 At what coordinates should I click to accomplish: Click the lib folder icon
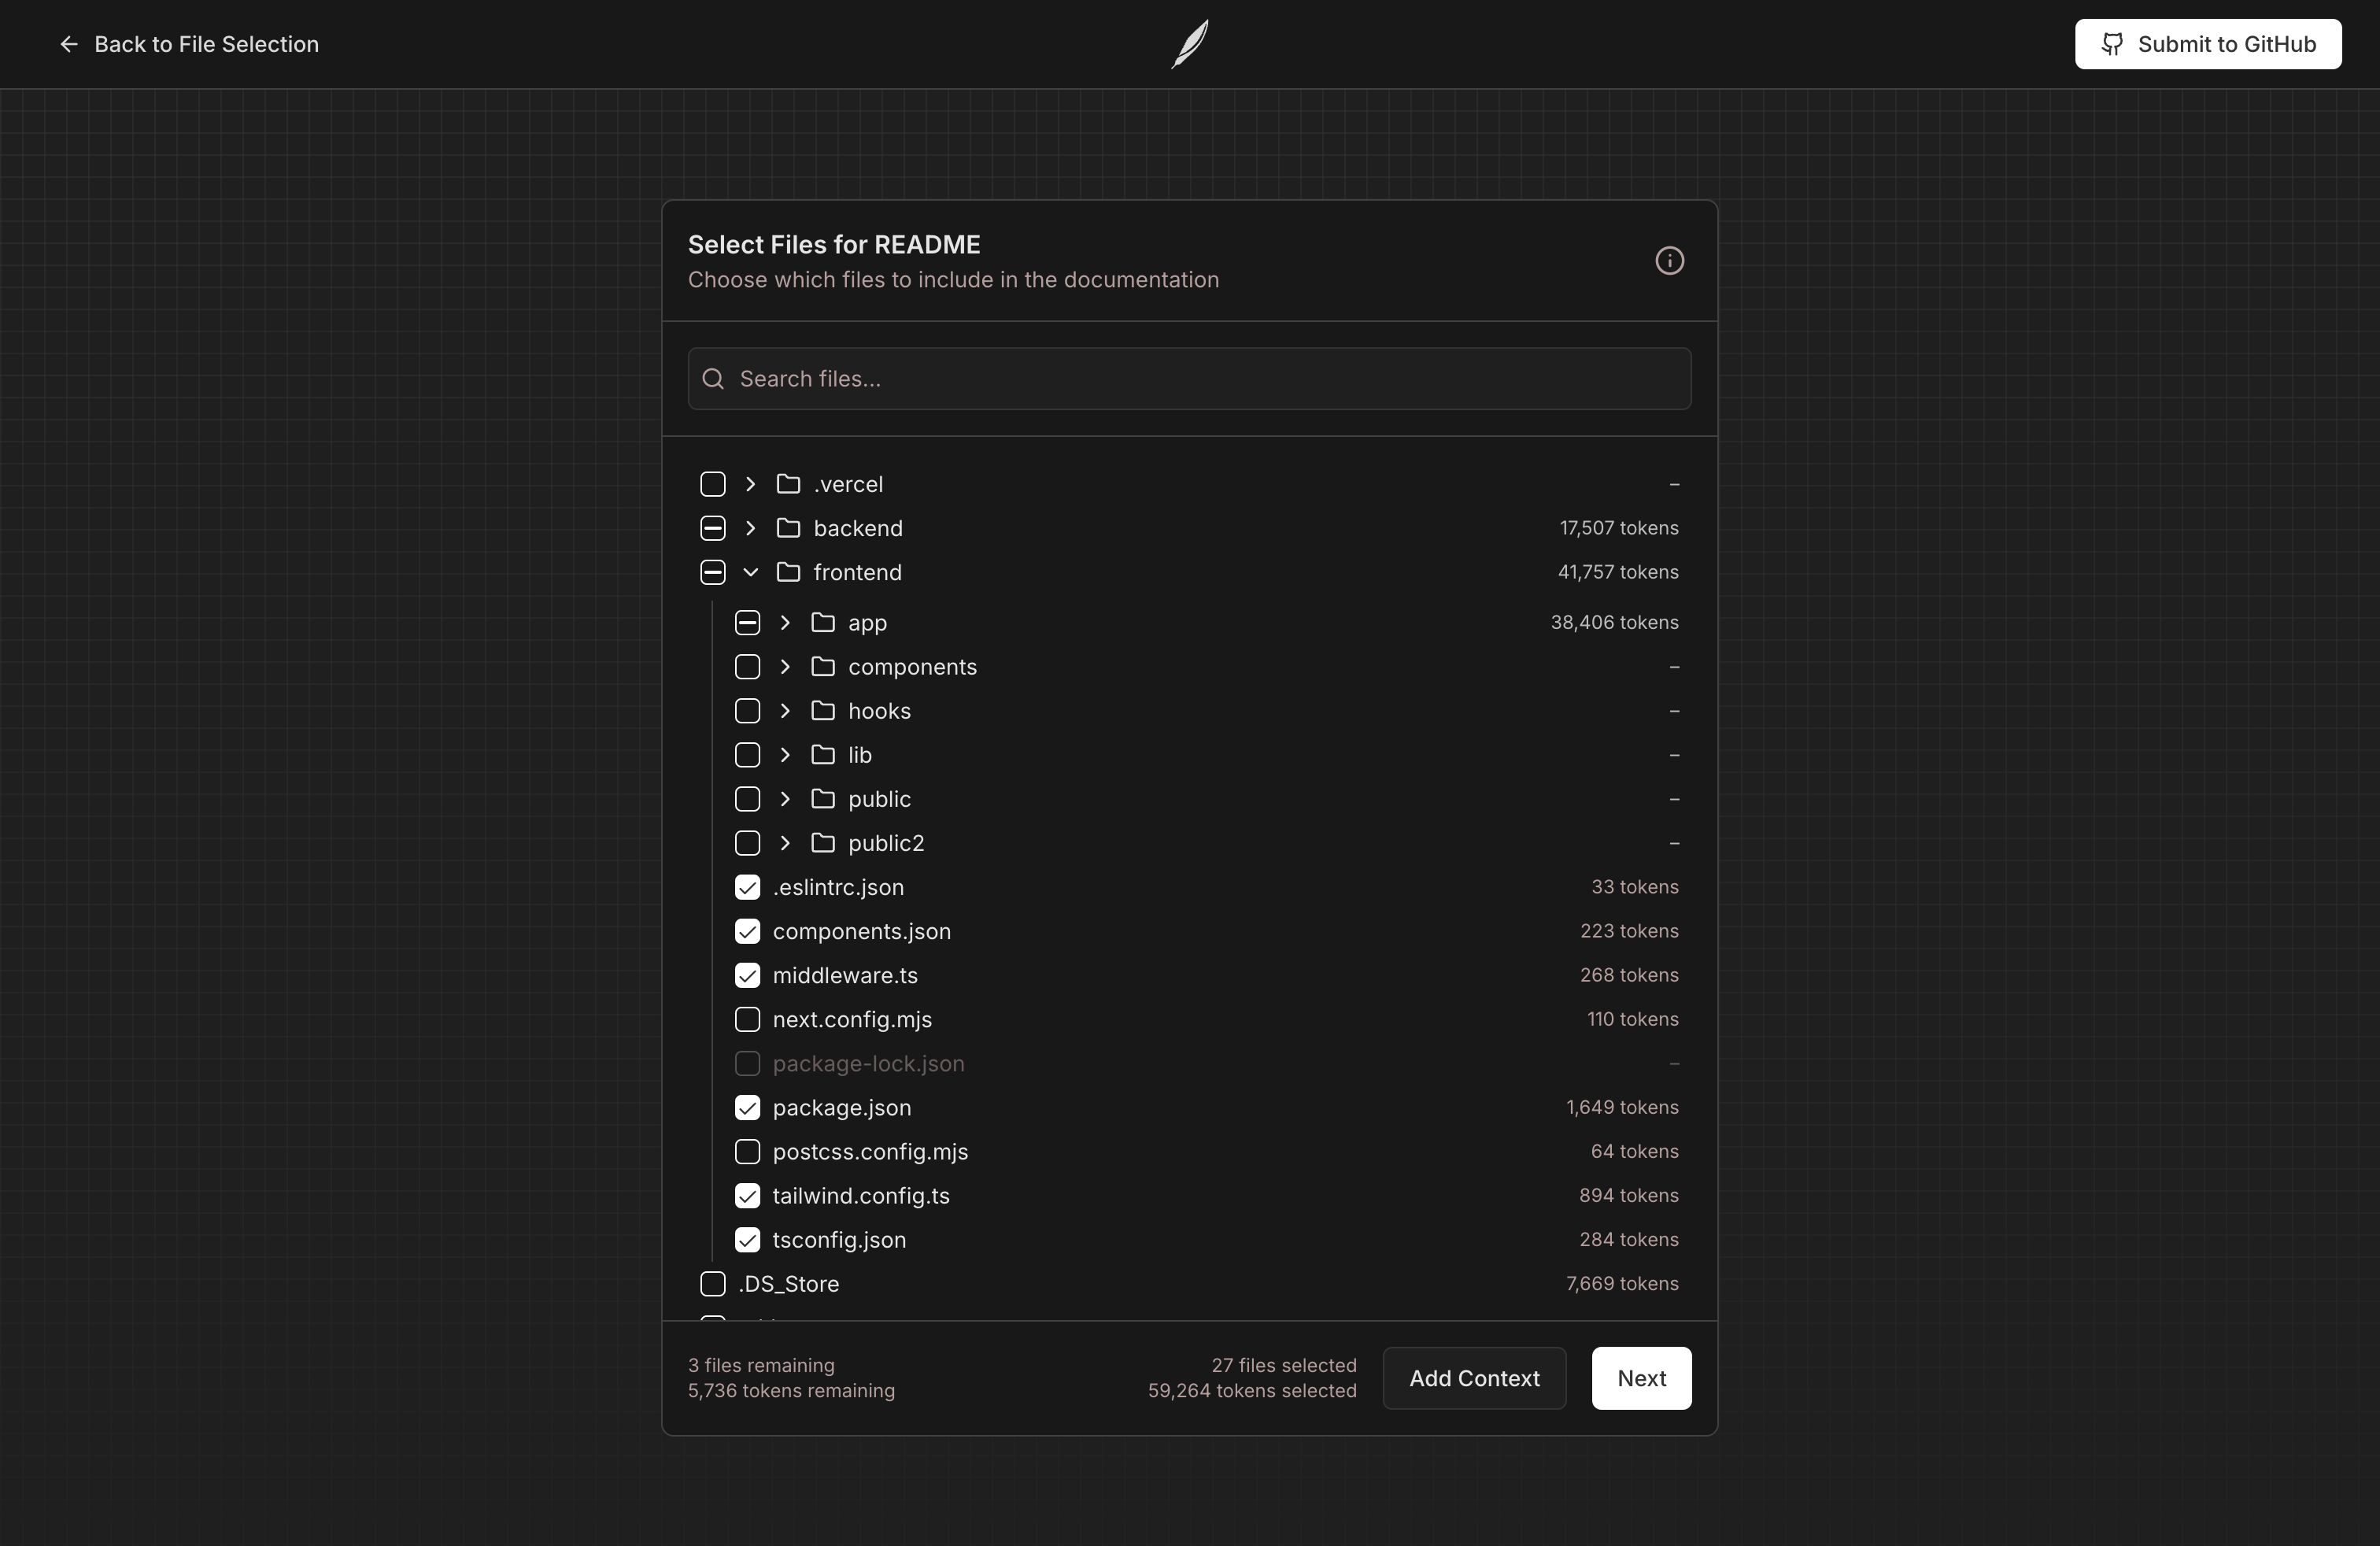[823, 755]
